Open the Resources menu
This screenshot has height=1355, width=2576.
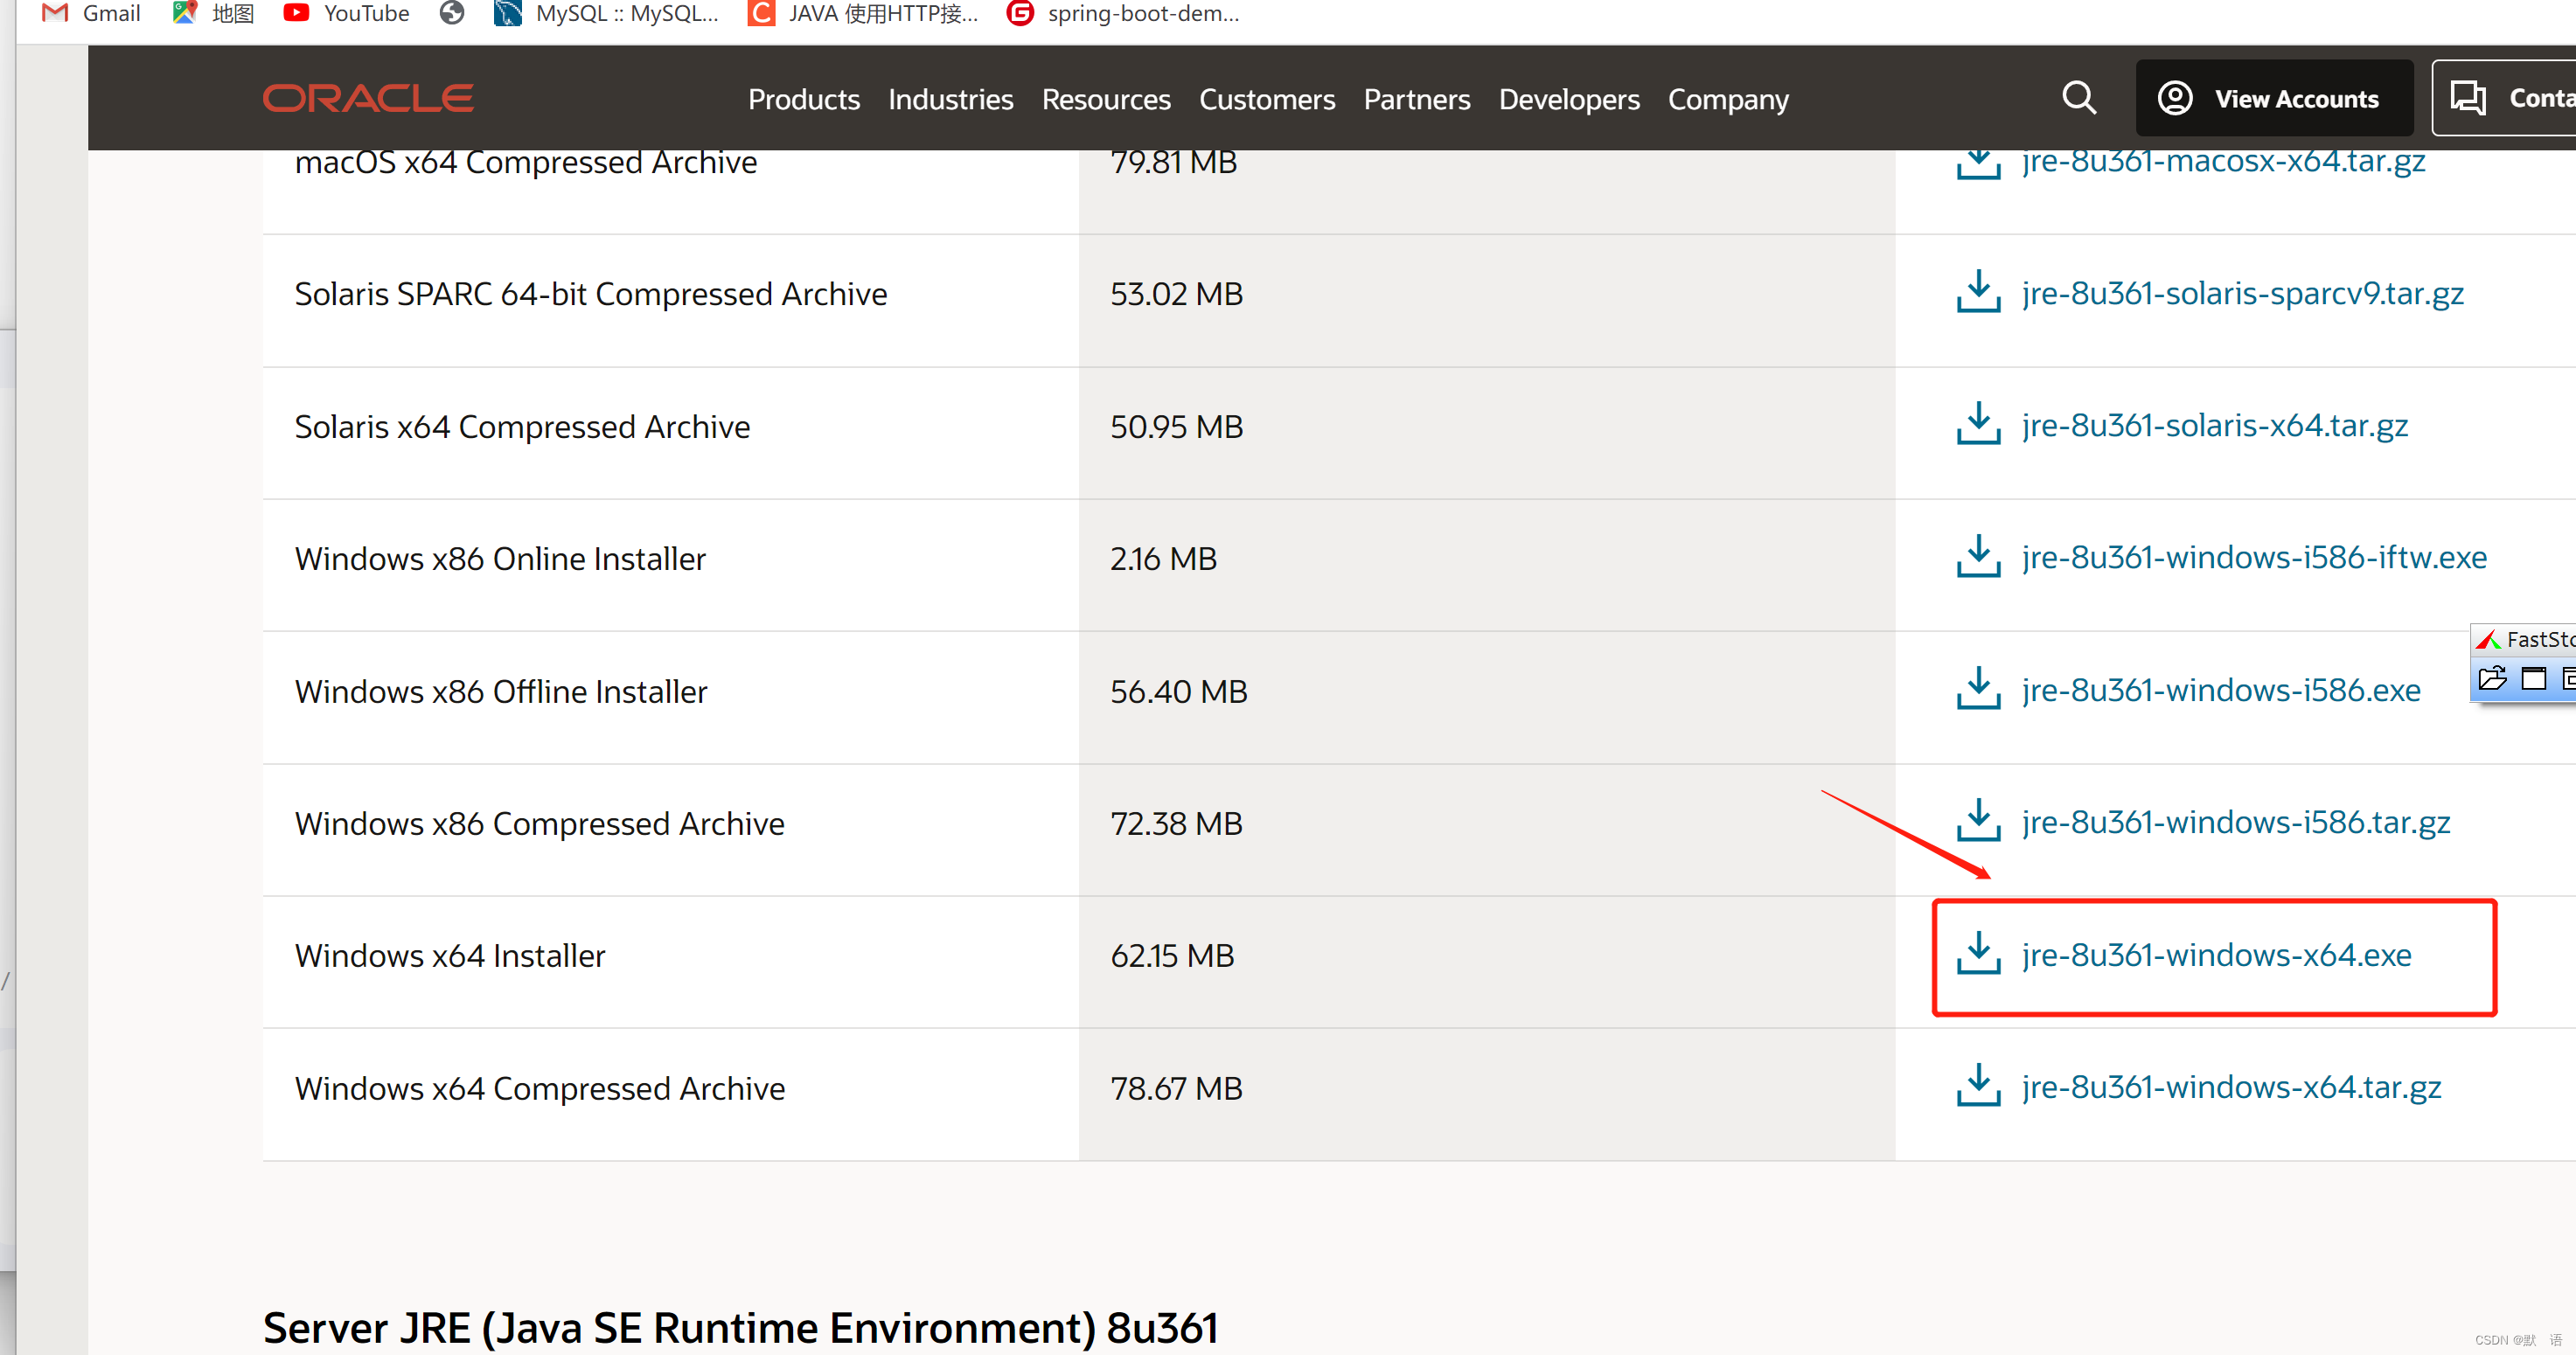[x=1105, y=99]
